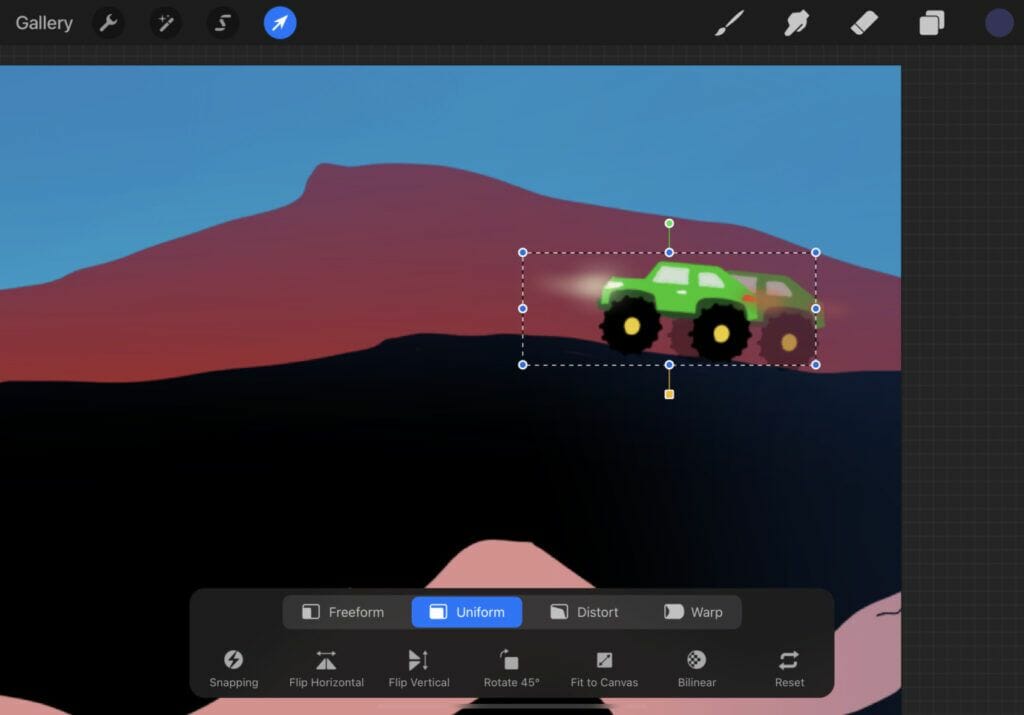This screenshot has height=715, width=1024.
Task: Switch to Uniform transform mode
Action: pyautogui.click(x=467, y=612)
